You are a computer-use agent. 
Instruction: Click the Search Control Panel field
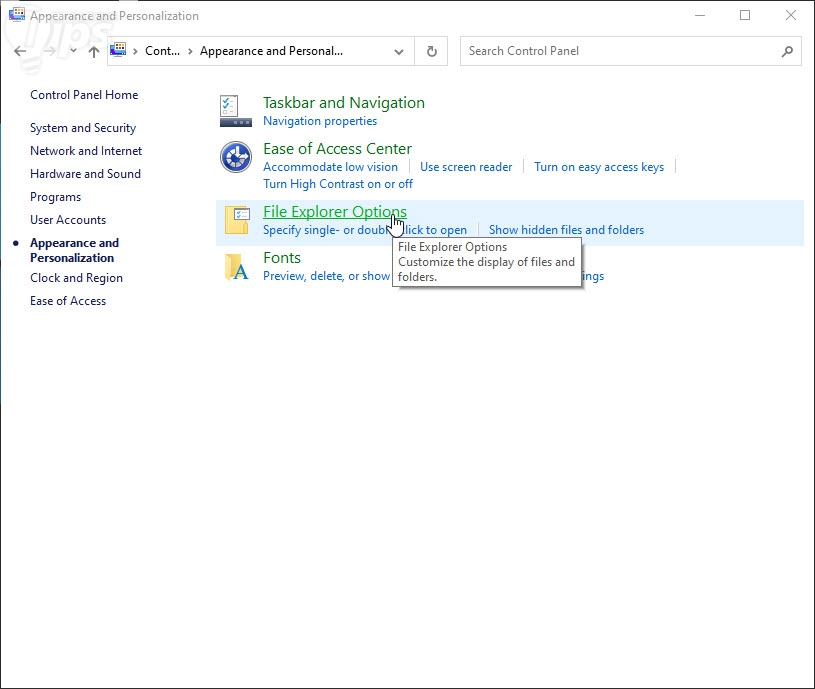pyautogui.click(x=620, y=51)
